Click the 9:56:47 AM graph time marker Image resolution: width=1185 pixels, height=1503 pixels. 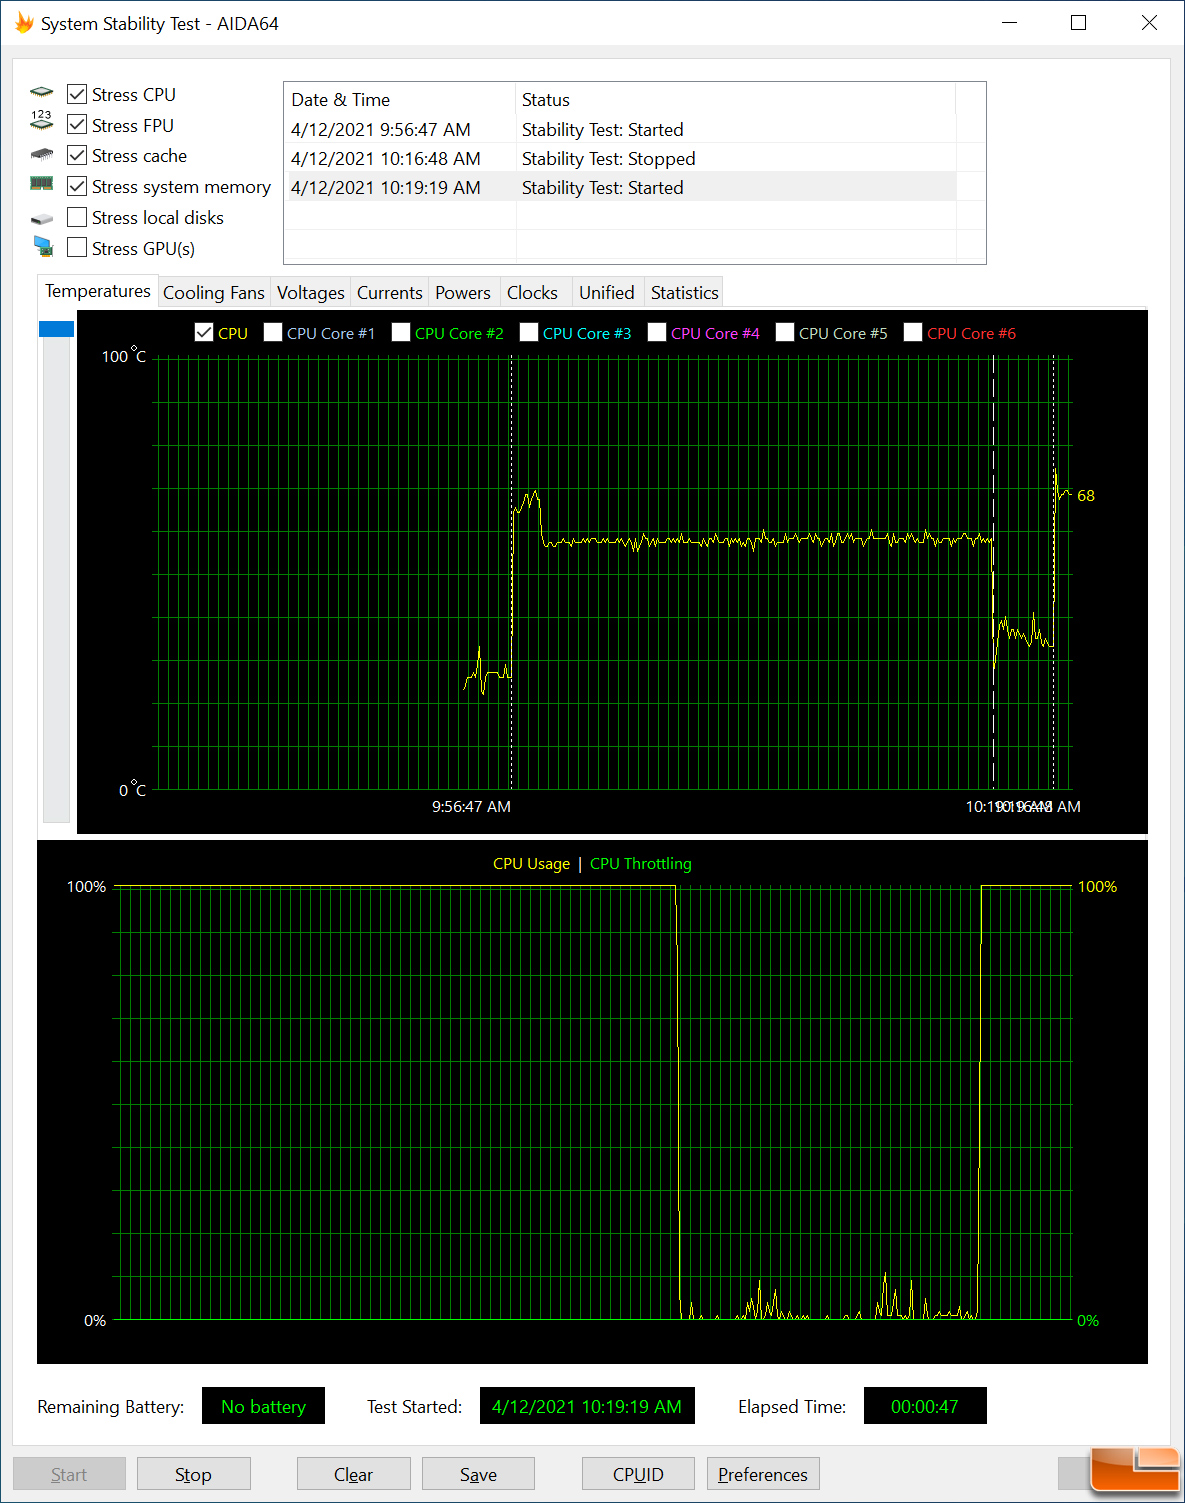pos(471,806)
